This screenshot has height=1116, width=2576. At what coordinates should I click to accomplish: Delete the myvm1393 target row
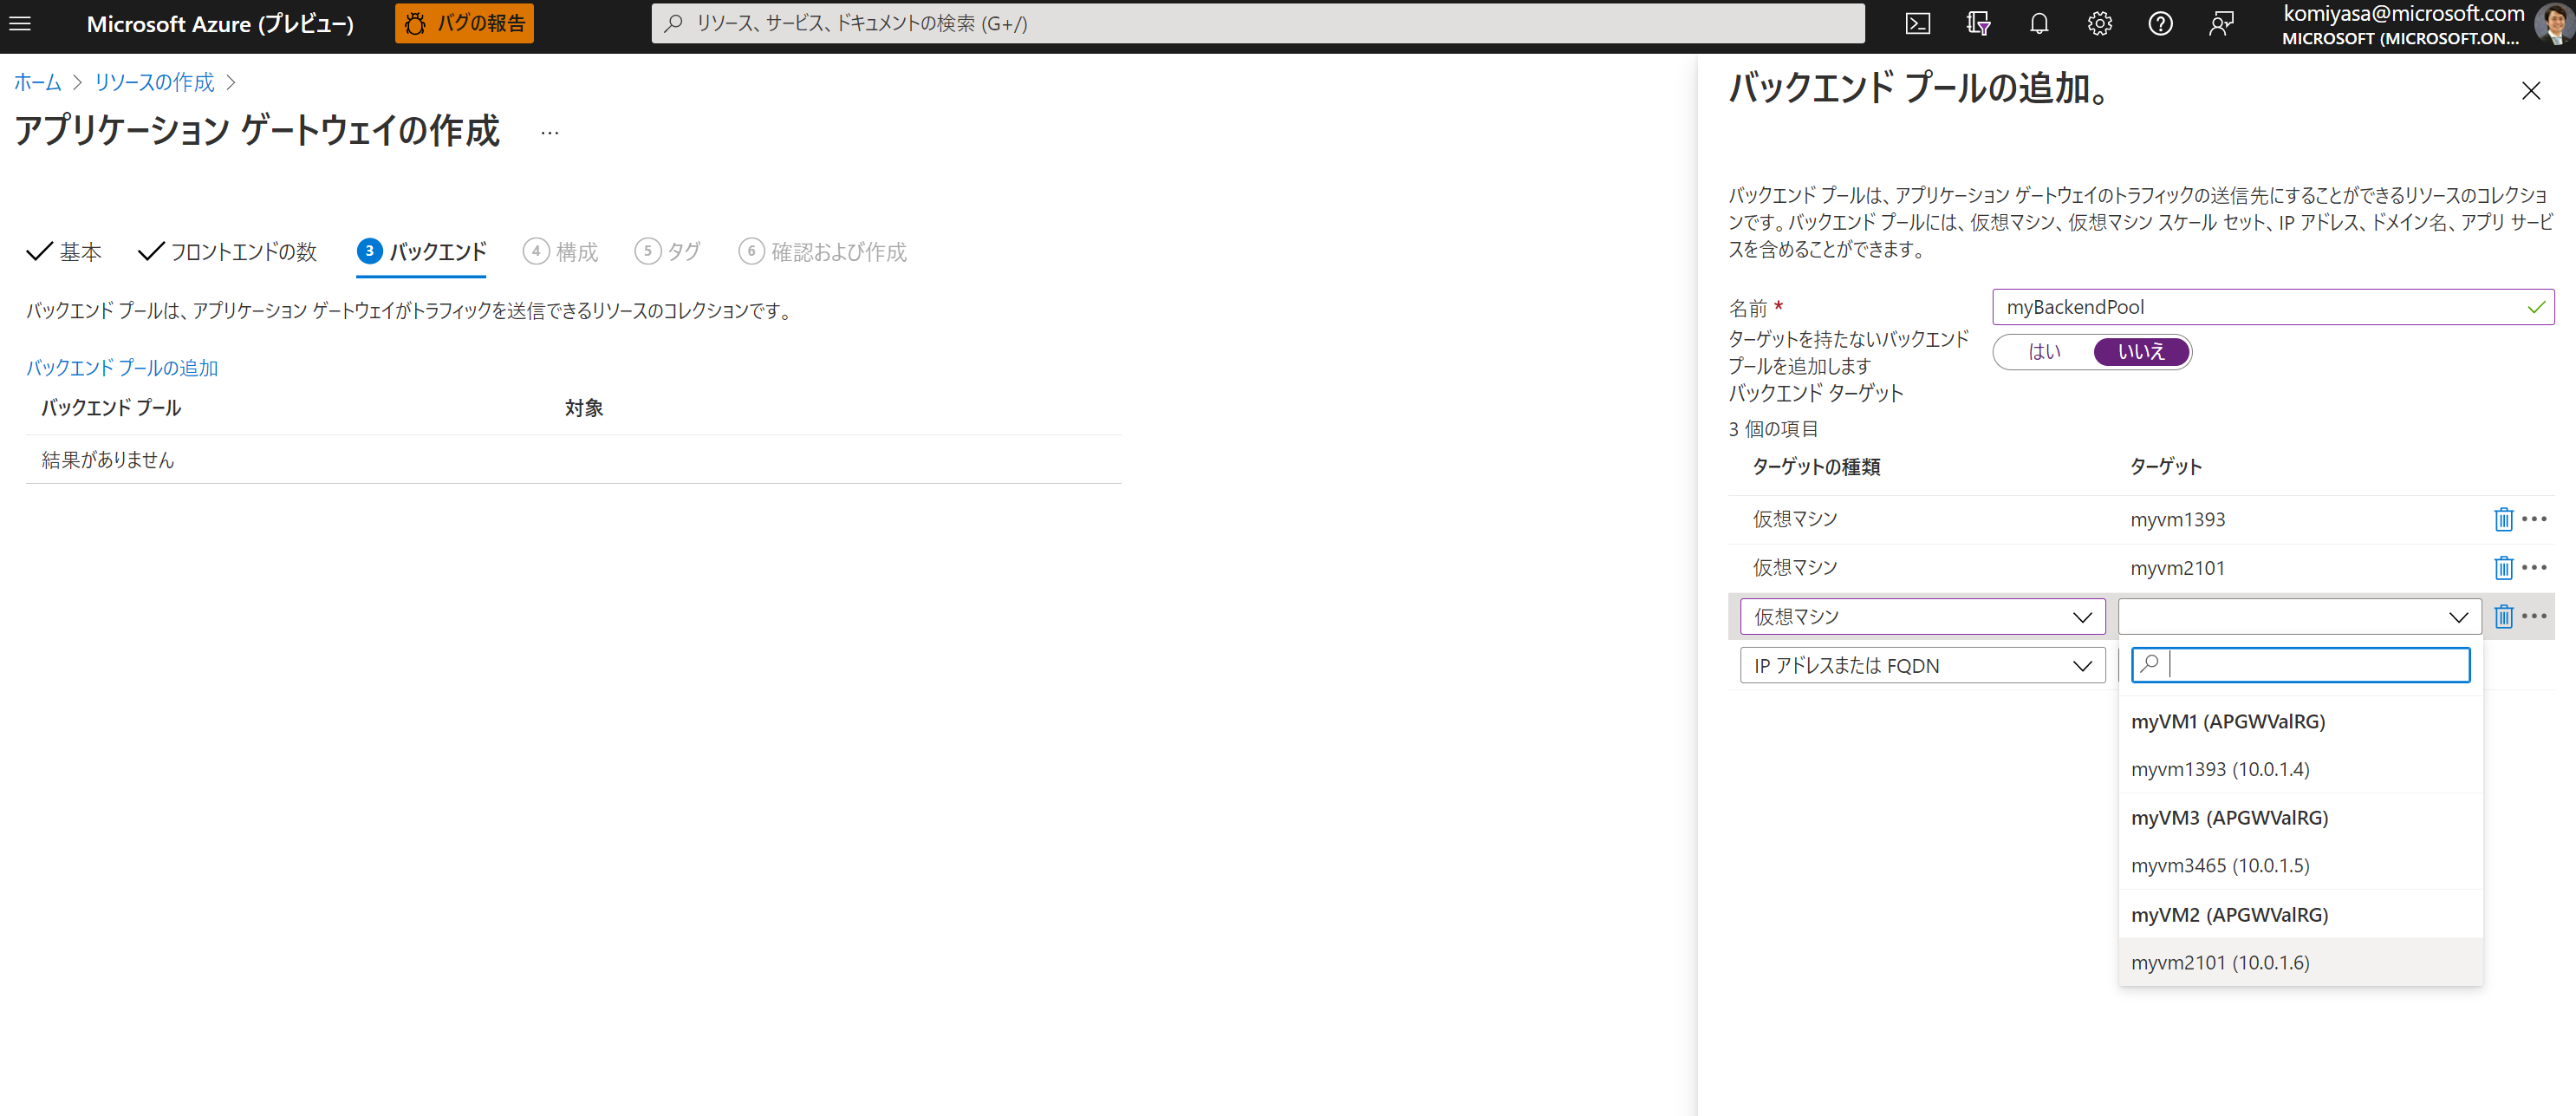[2502, 519]
